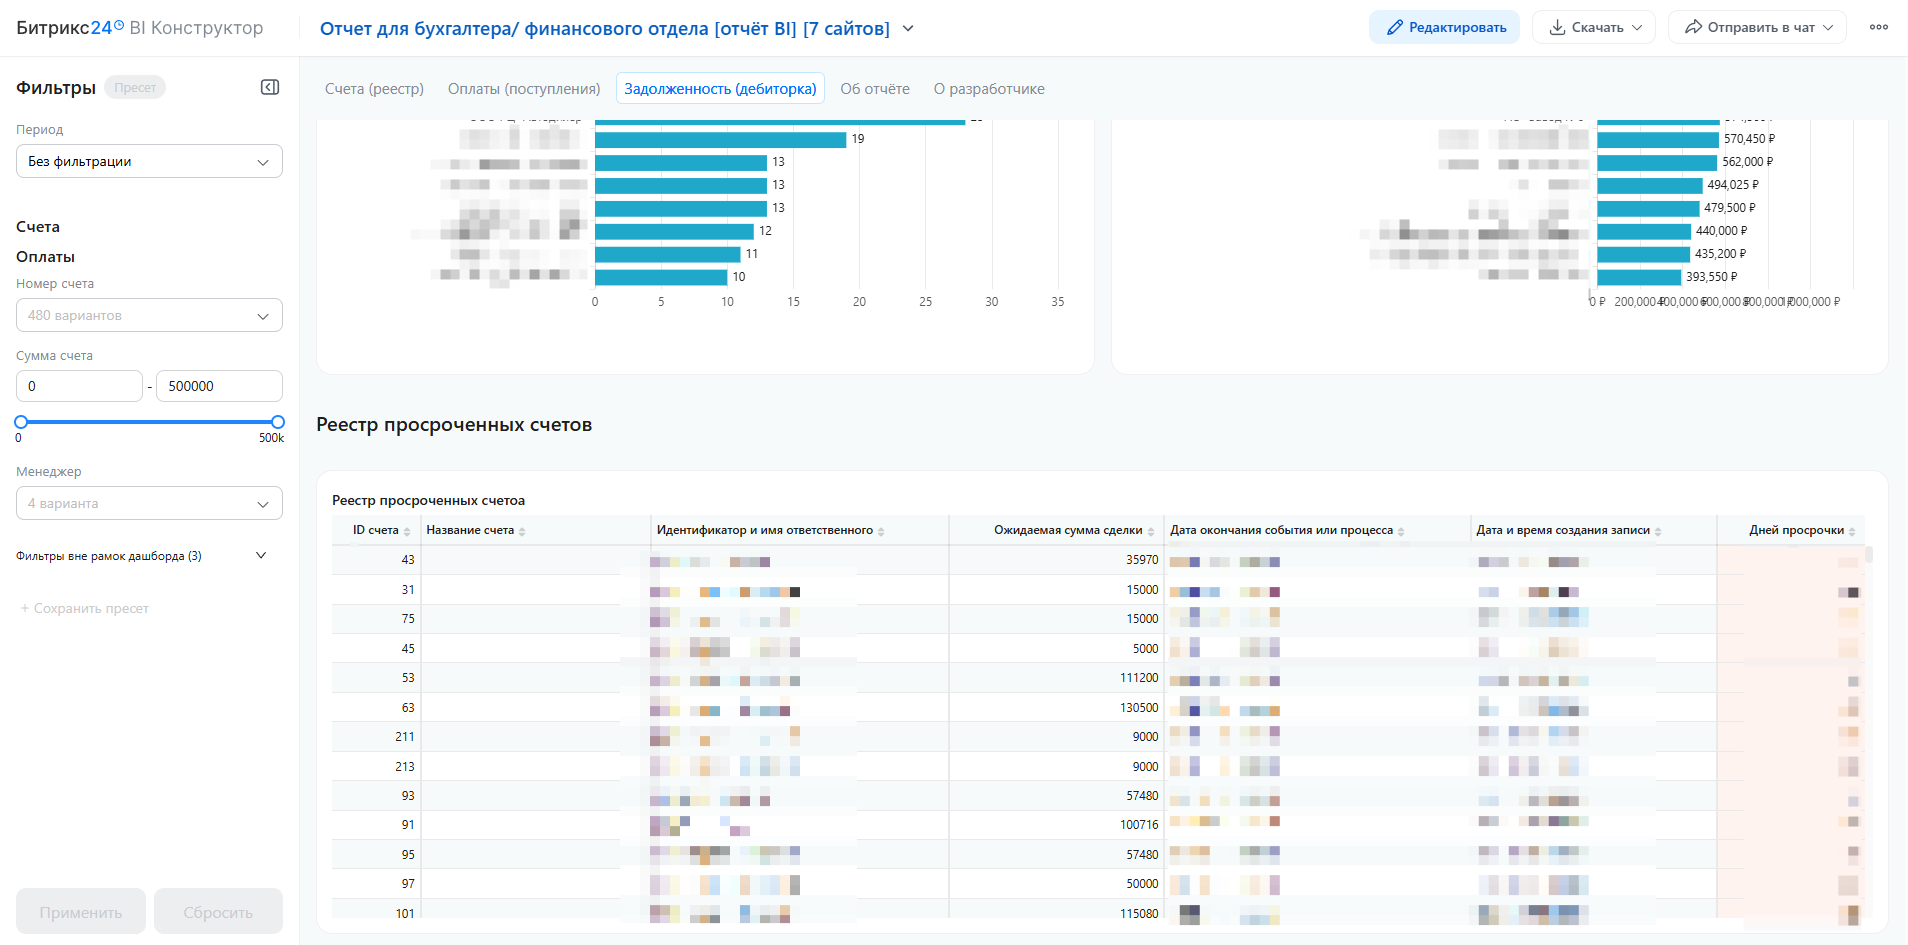Sort by Дата окончания события icon

click(x=1401, y=531)
